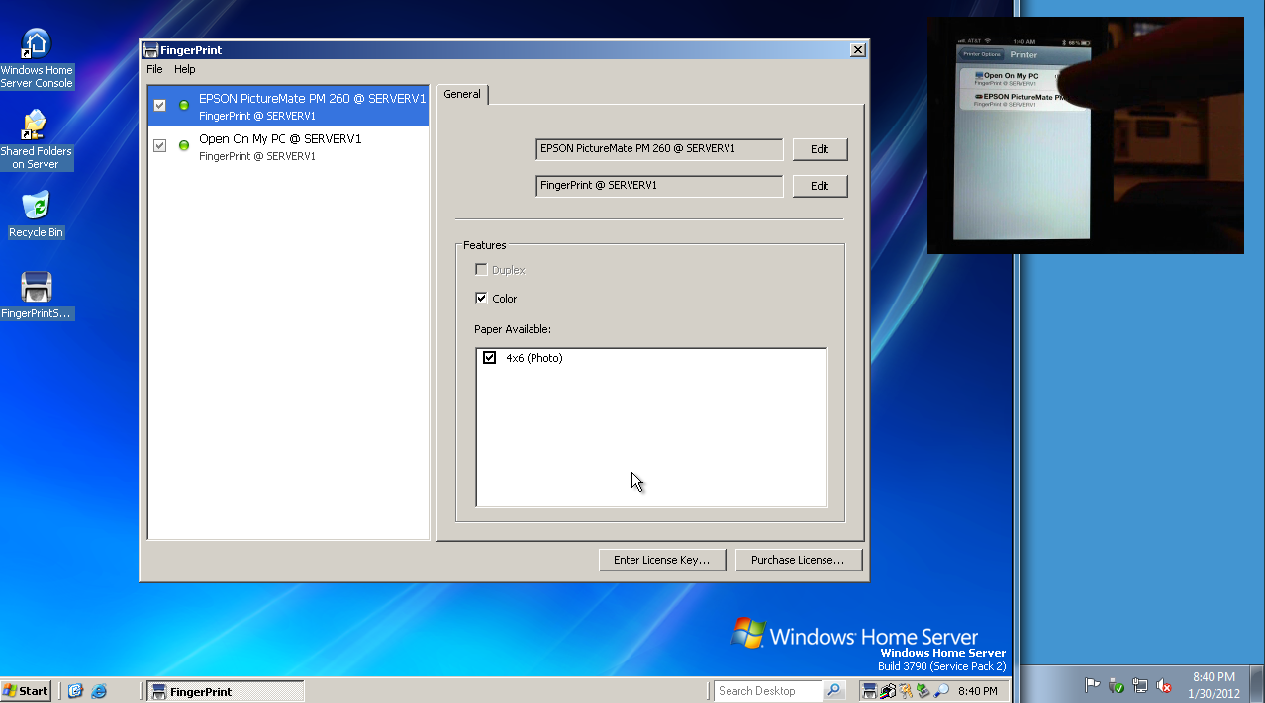The image size is (1265, 703).
Task: Uncheck the Color feature checkbox
Action: 481,298
